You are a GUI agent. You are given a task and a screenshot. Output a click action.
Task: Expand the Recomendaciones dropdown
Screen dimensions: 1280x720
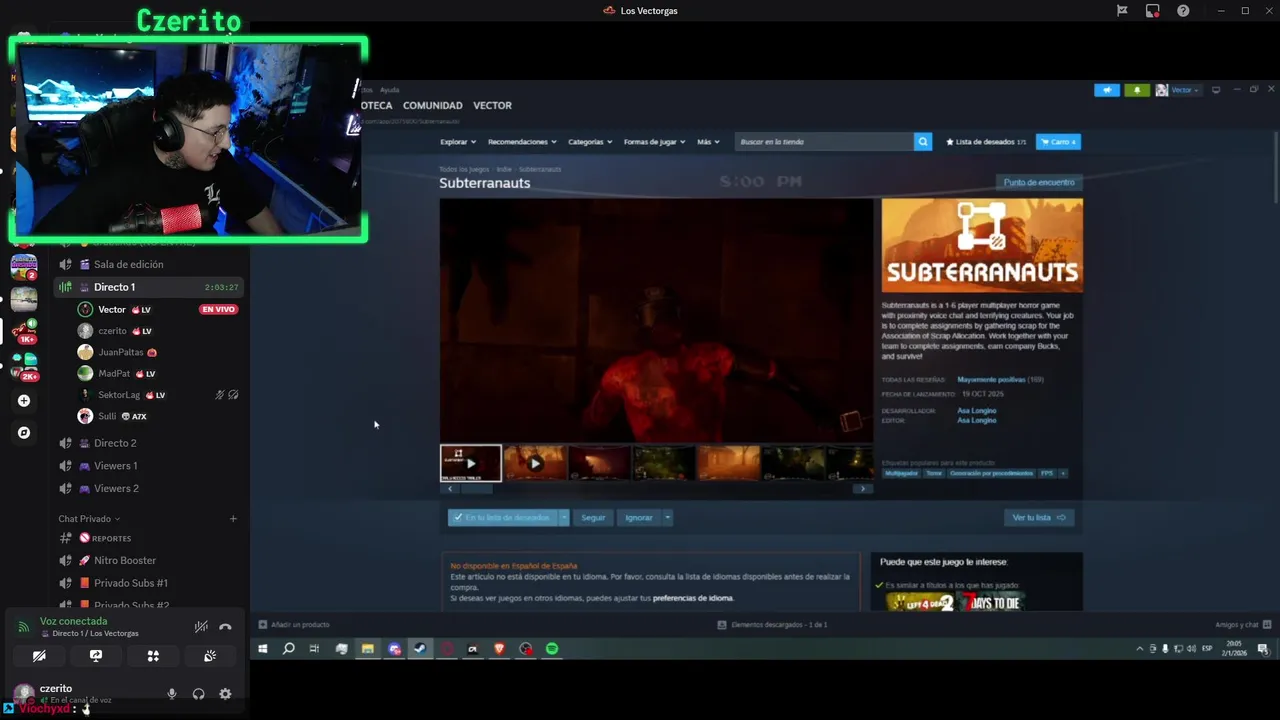(x=522, y=142)
